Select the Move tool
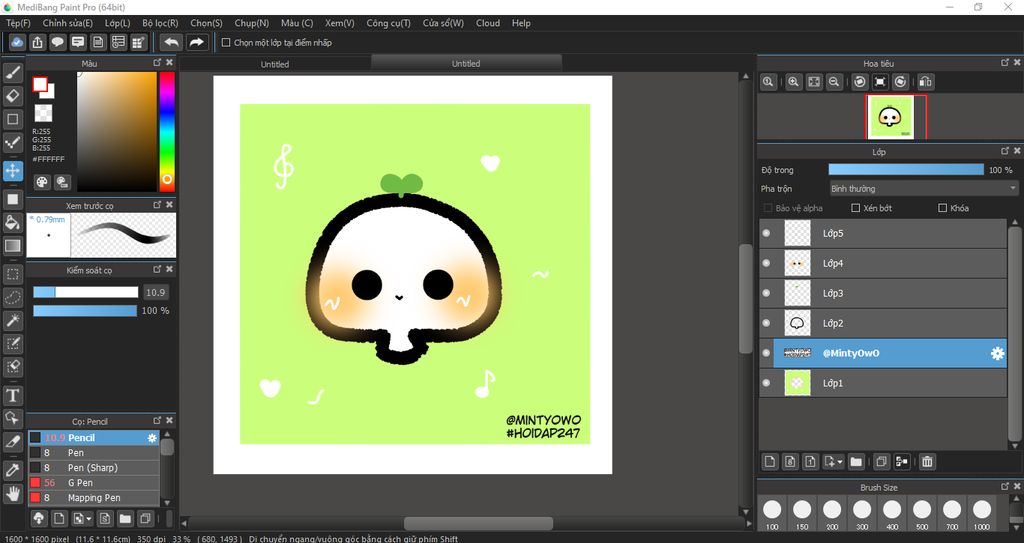 (12, 171)
